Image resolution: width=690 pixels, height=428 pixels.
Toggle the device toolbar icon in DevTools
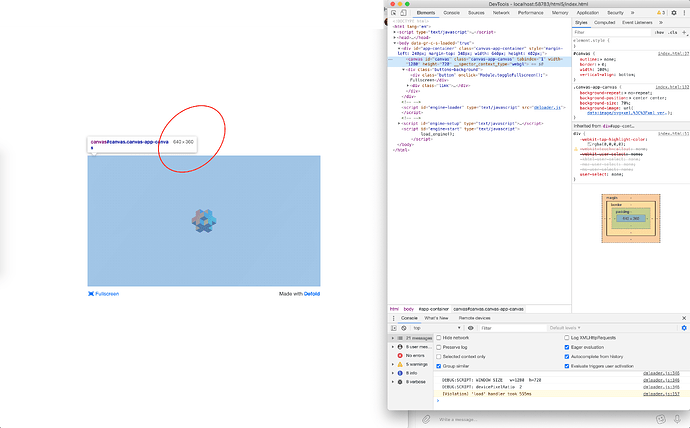[403, 13]
